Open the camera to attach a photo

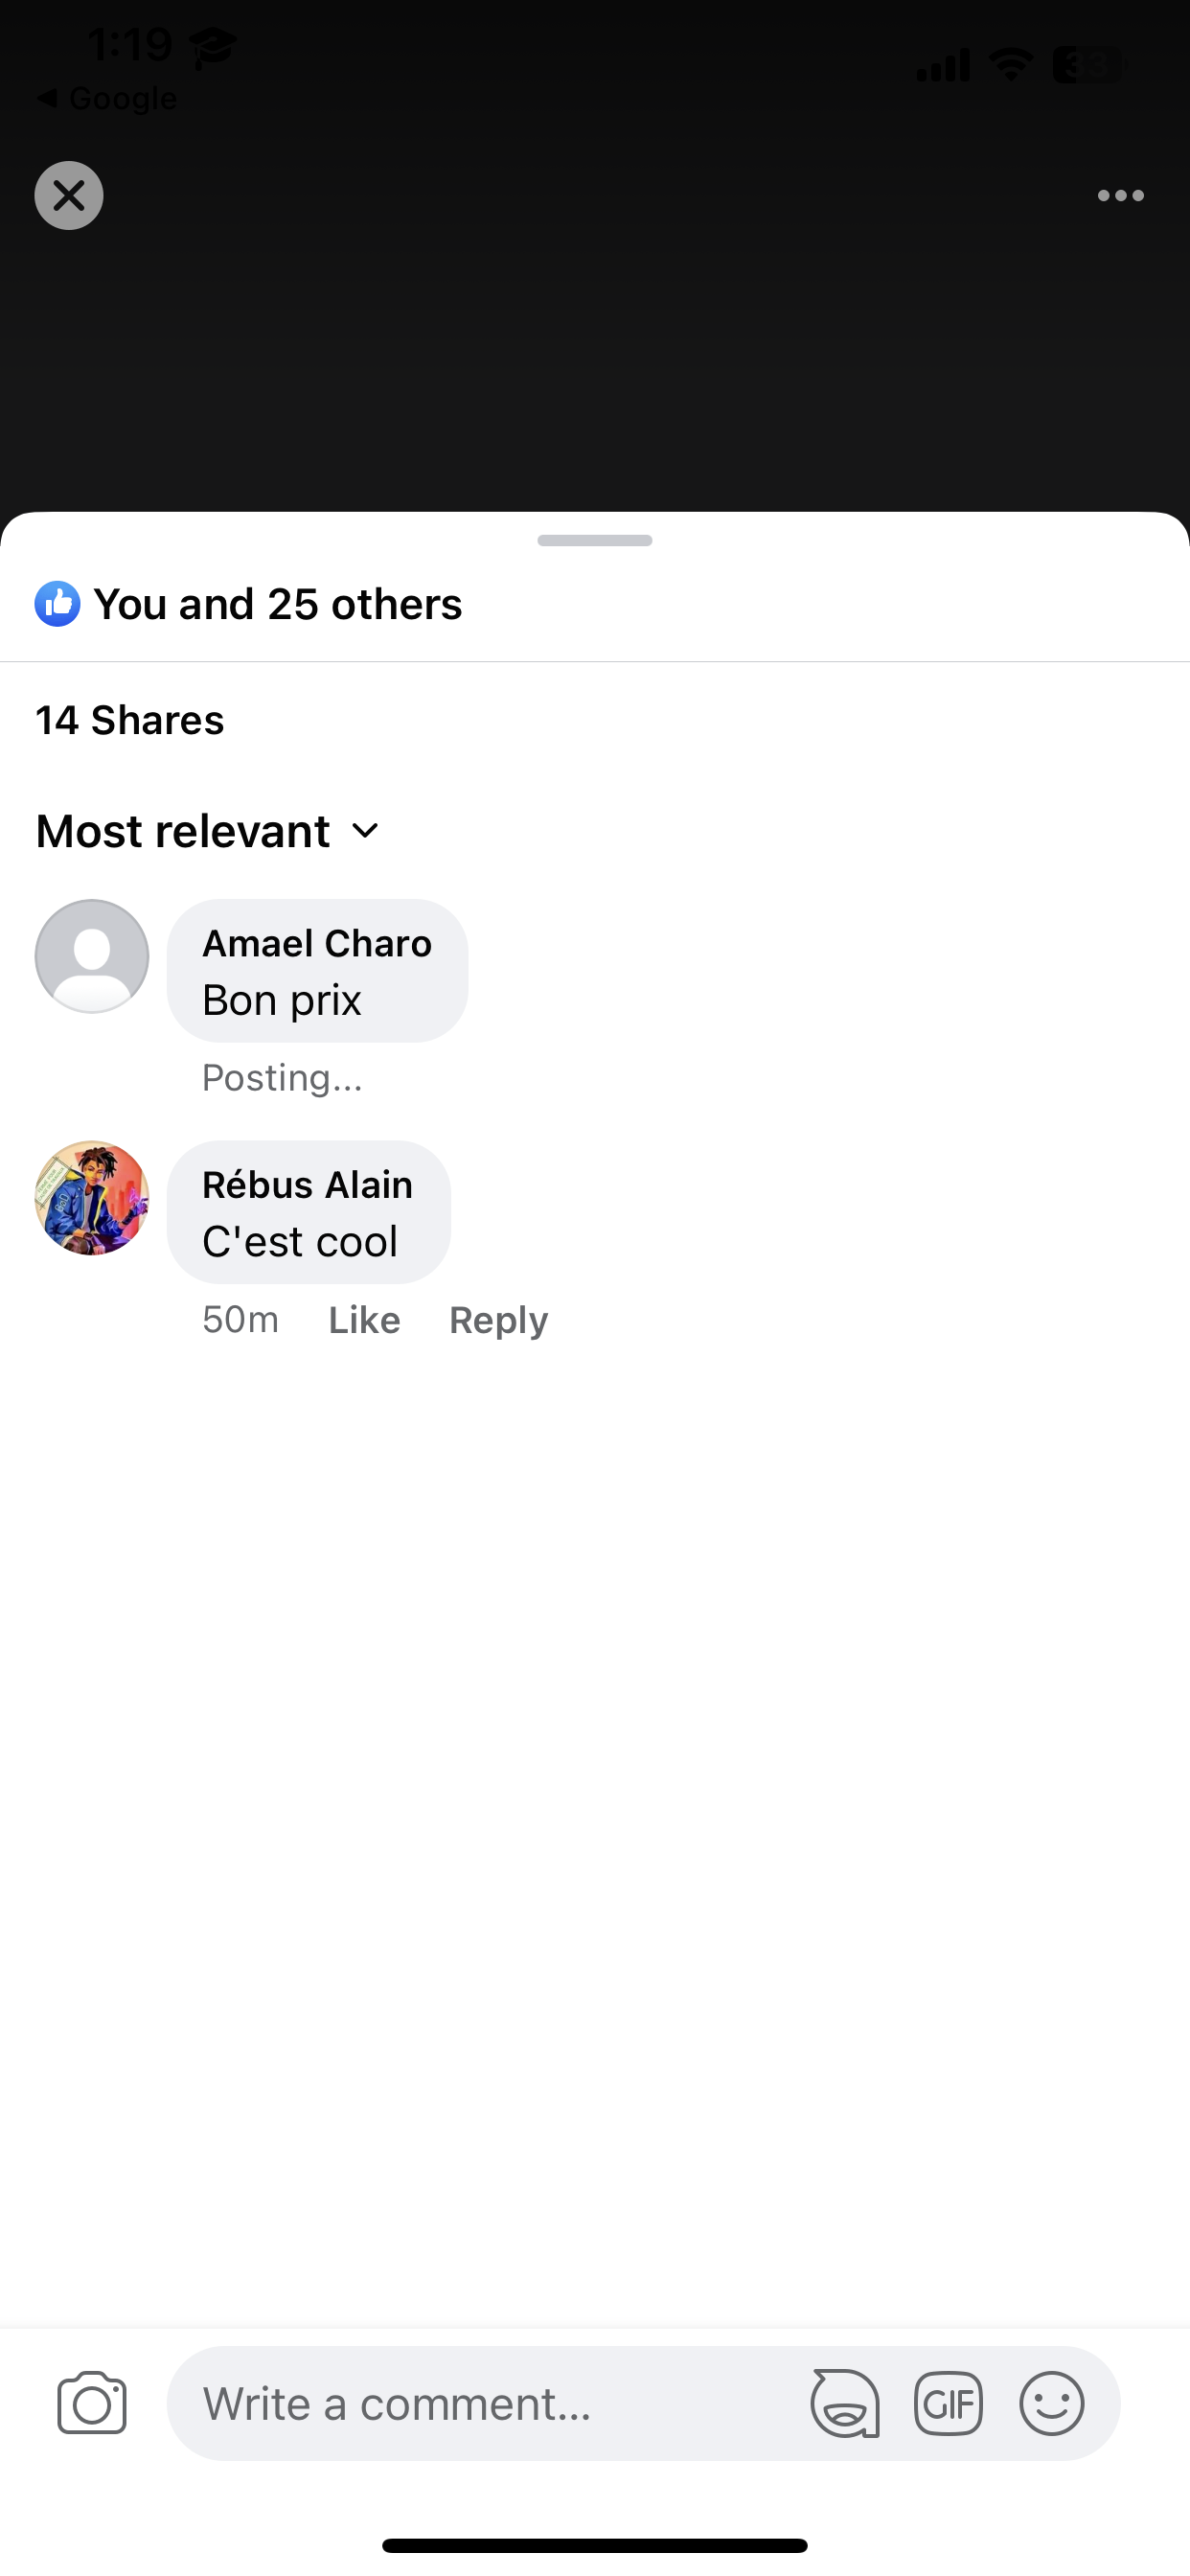(92, 2403)
